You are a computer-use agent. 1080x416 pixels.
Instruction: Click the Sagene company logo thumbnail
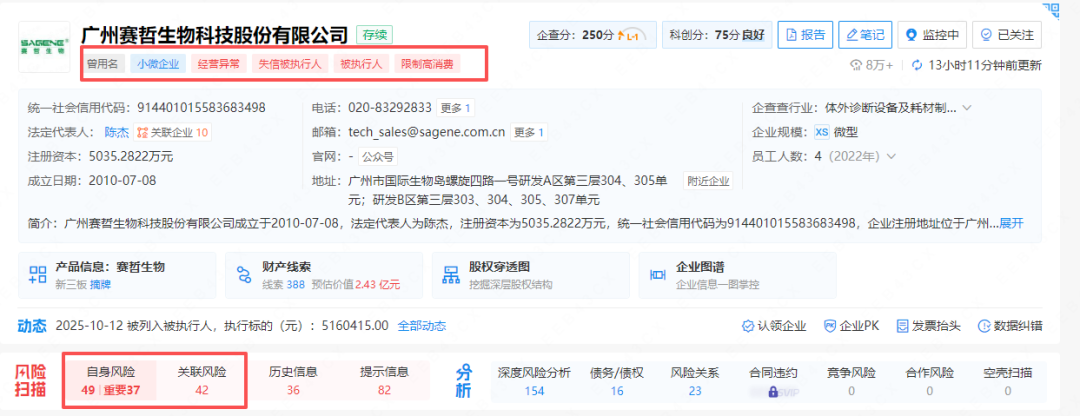[44, 47]
